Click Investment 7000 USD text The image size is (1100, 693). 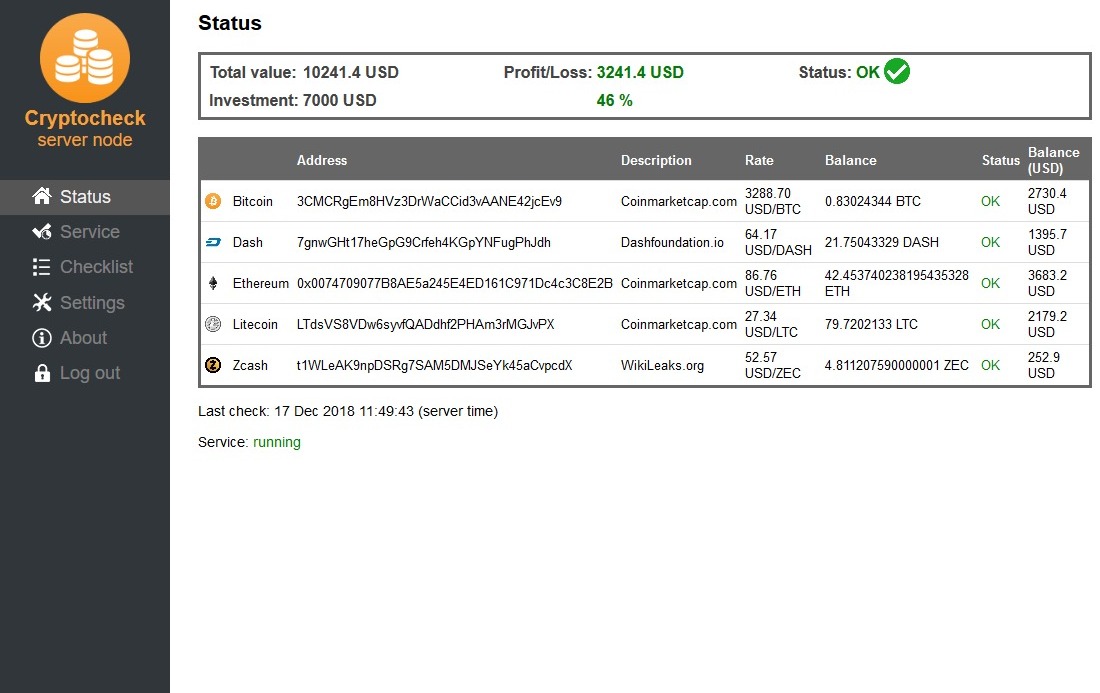pos(293,100)
